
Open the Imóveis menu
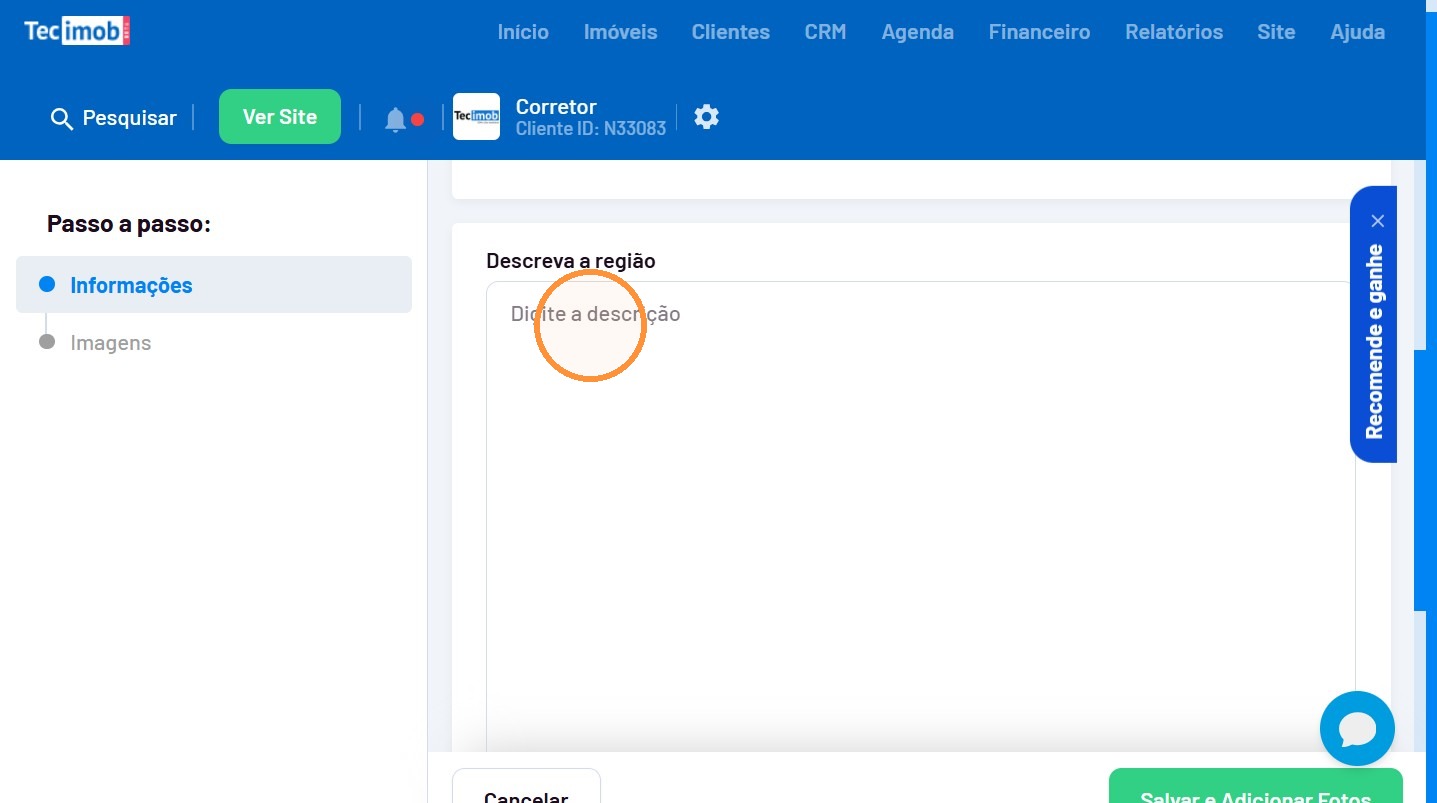tap(620, 32)
